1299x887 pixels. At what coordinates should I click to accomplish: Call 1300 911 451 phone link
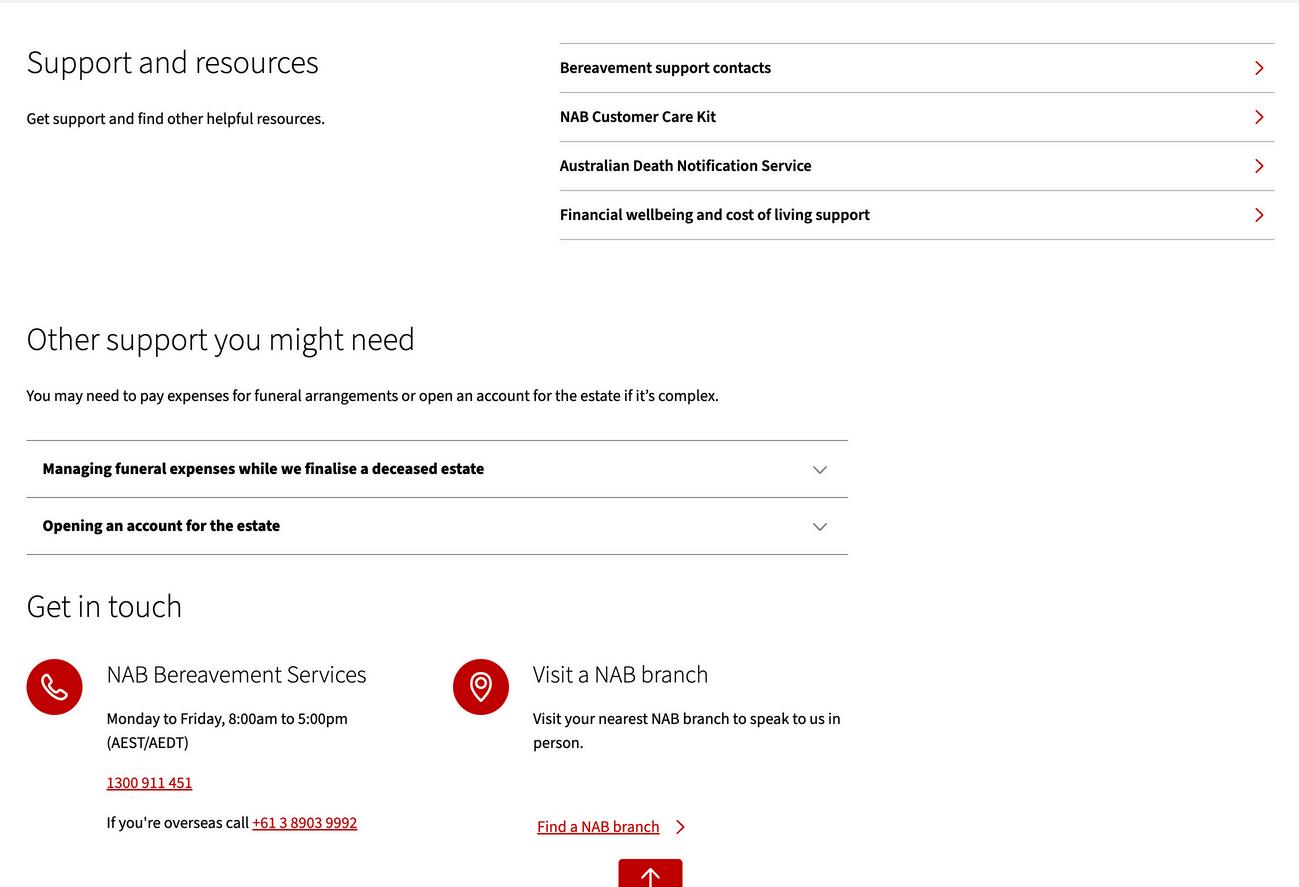[x=149, y=783]
